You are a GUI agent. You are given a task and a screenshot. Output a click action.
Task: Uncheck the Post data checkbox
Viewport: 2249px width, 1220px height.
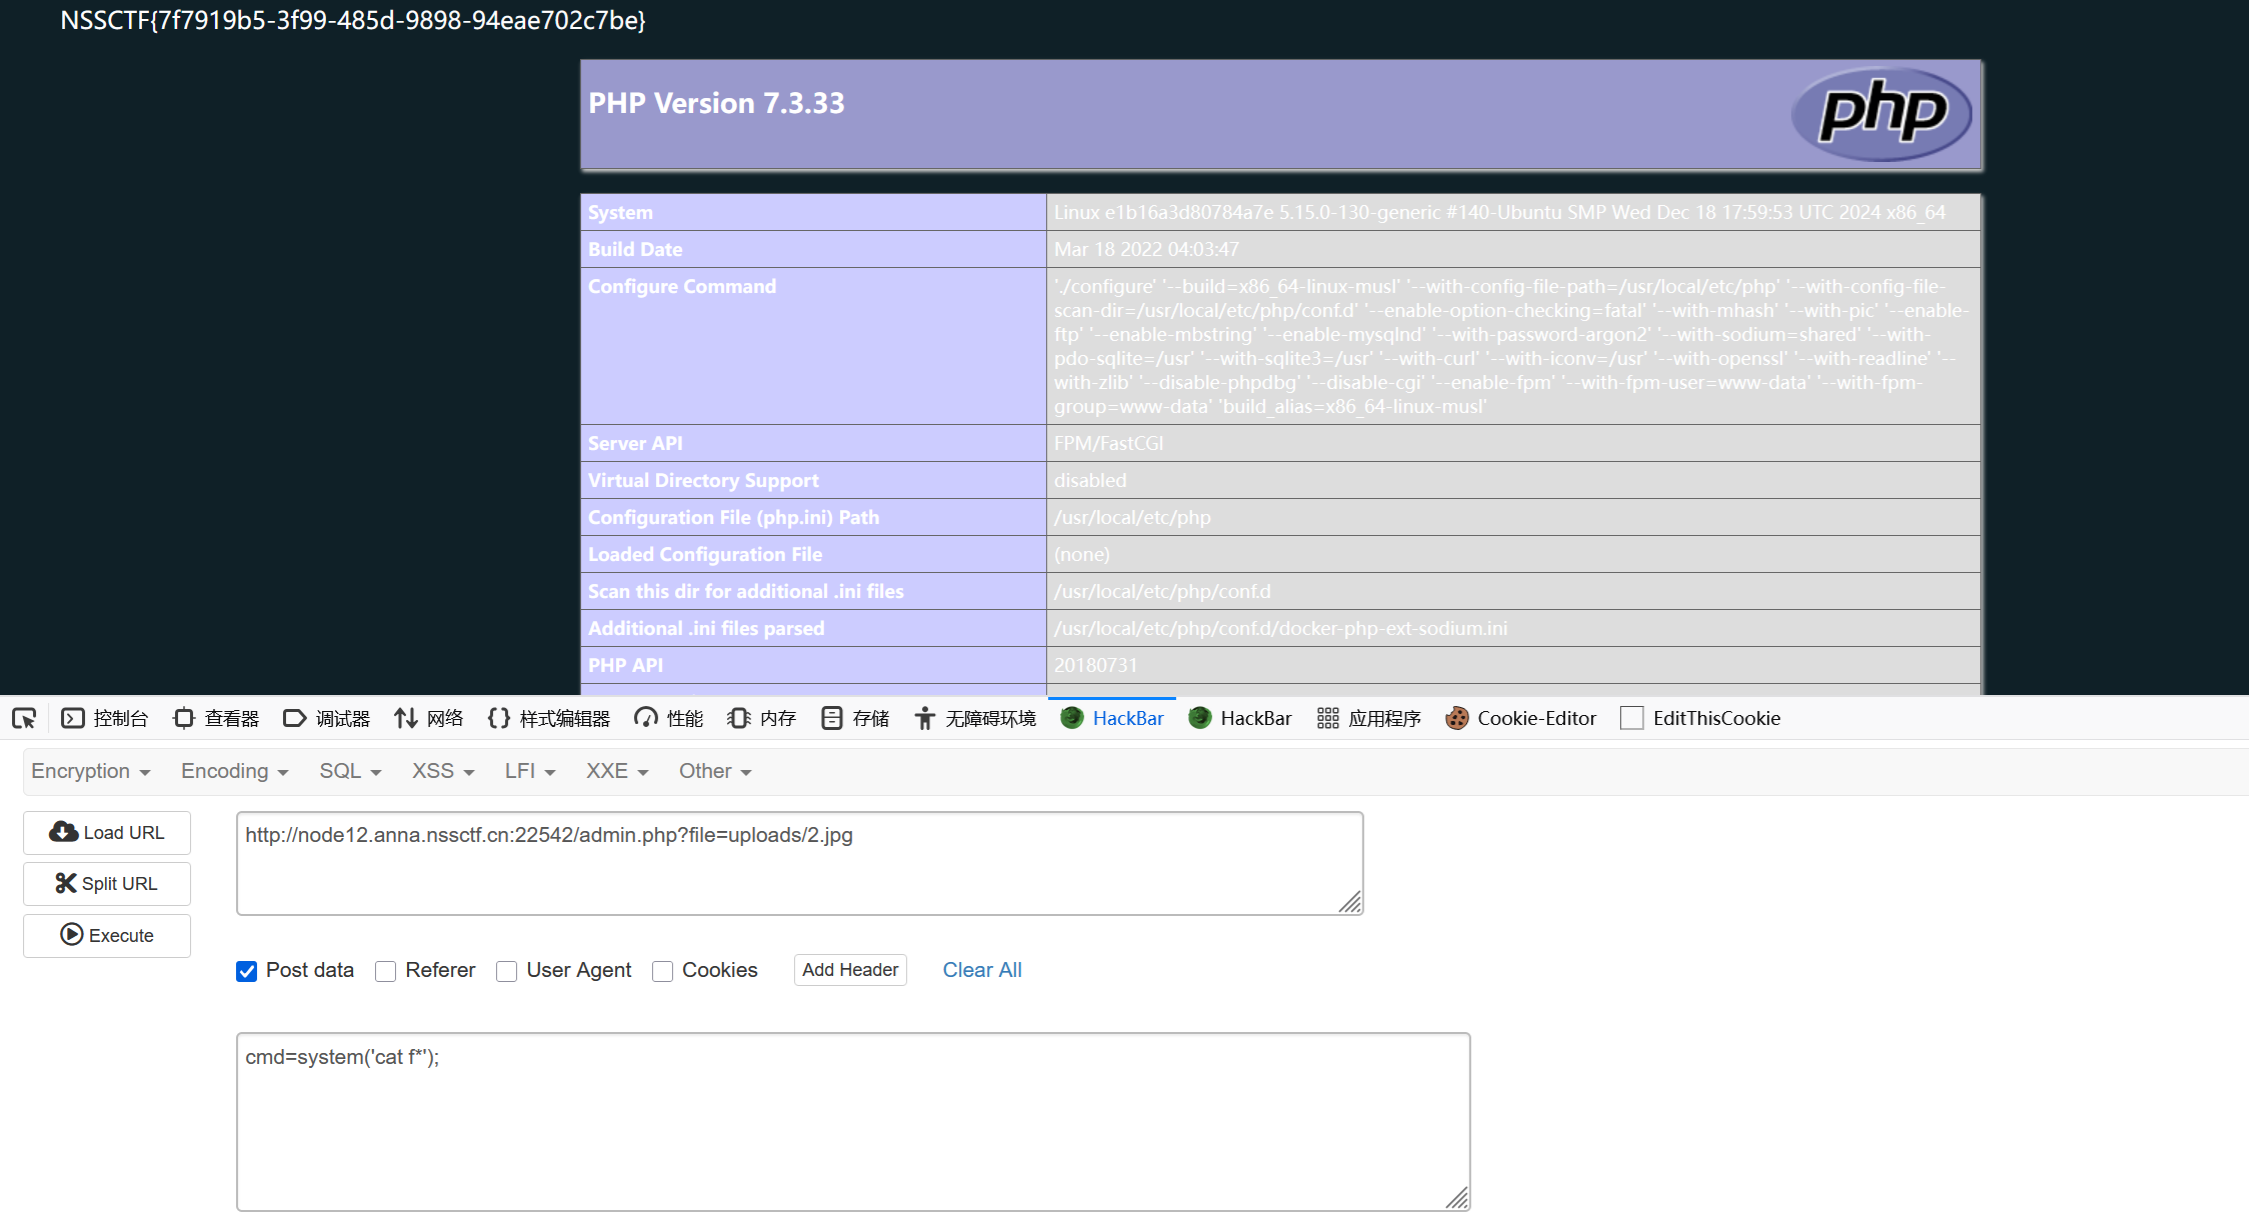(247, 971)
